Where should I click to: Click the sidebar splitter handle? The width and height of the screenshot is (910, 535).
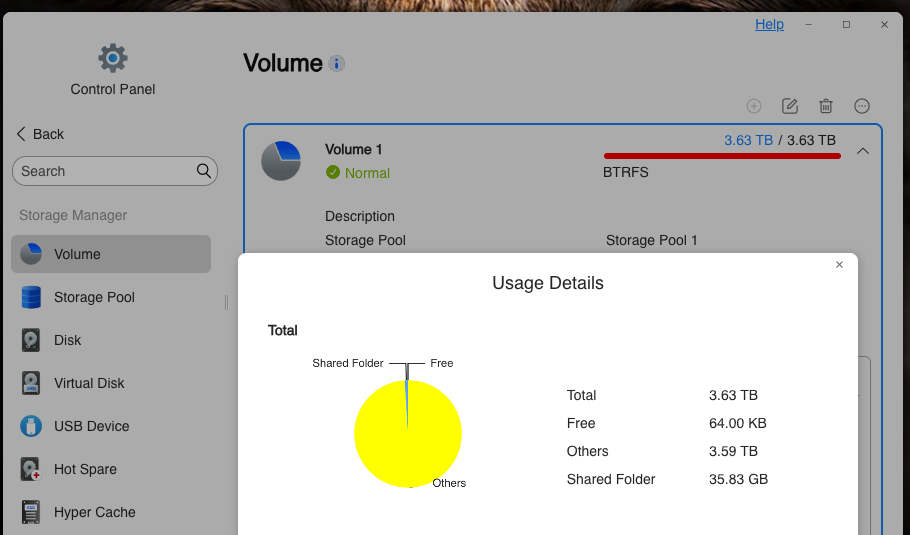pyautogui.click(x=226, y=302)
